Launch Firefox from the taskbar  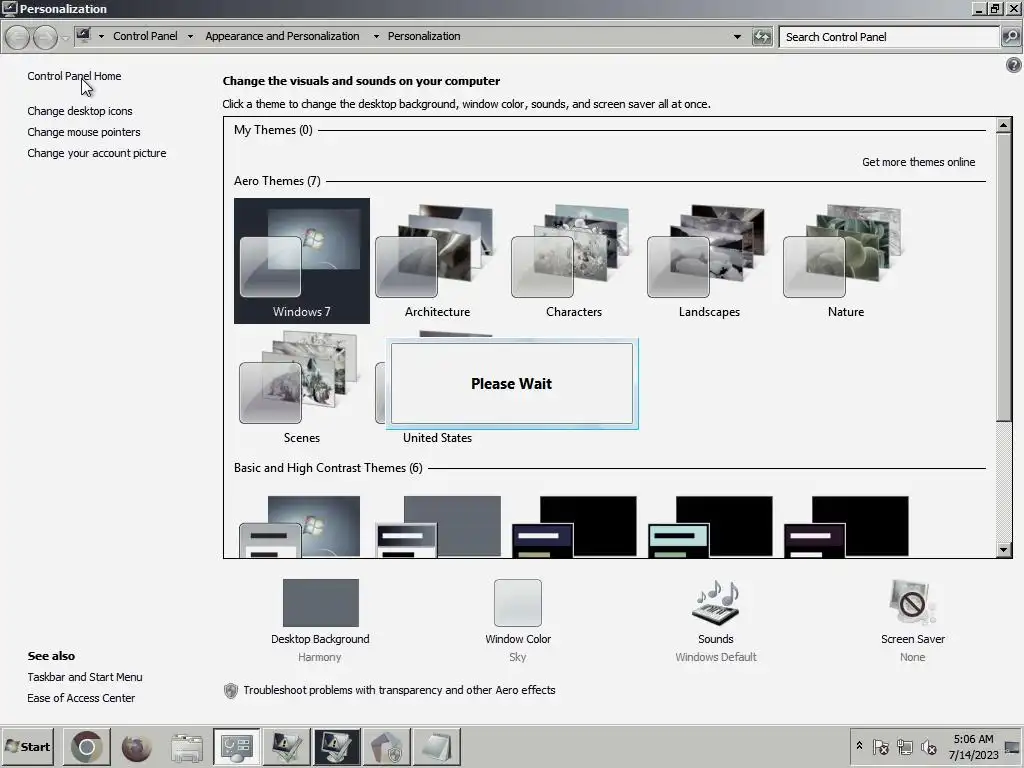pyautogui.click(x=136, y=747)
